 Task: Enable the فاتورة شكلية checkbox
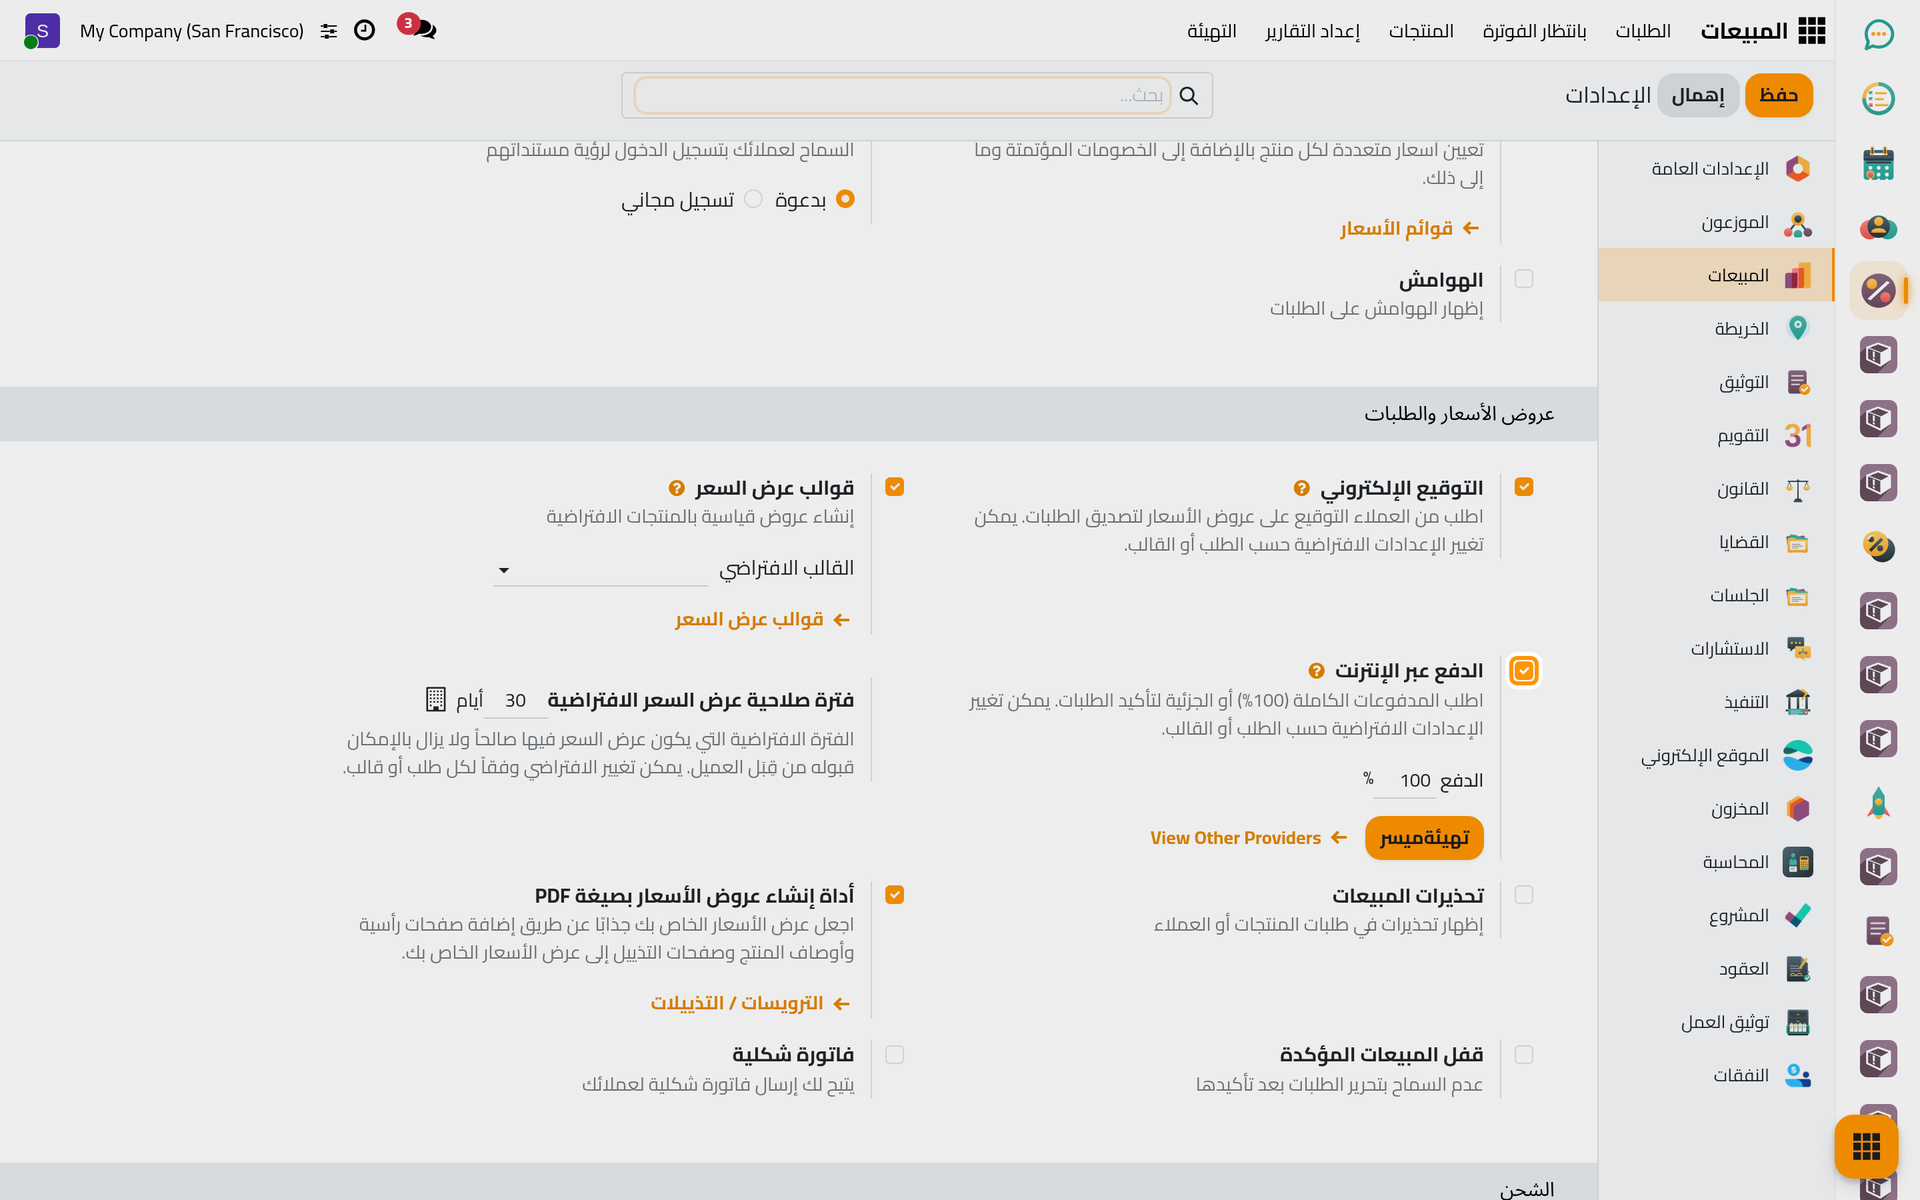895,1055
